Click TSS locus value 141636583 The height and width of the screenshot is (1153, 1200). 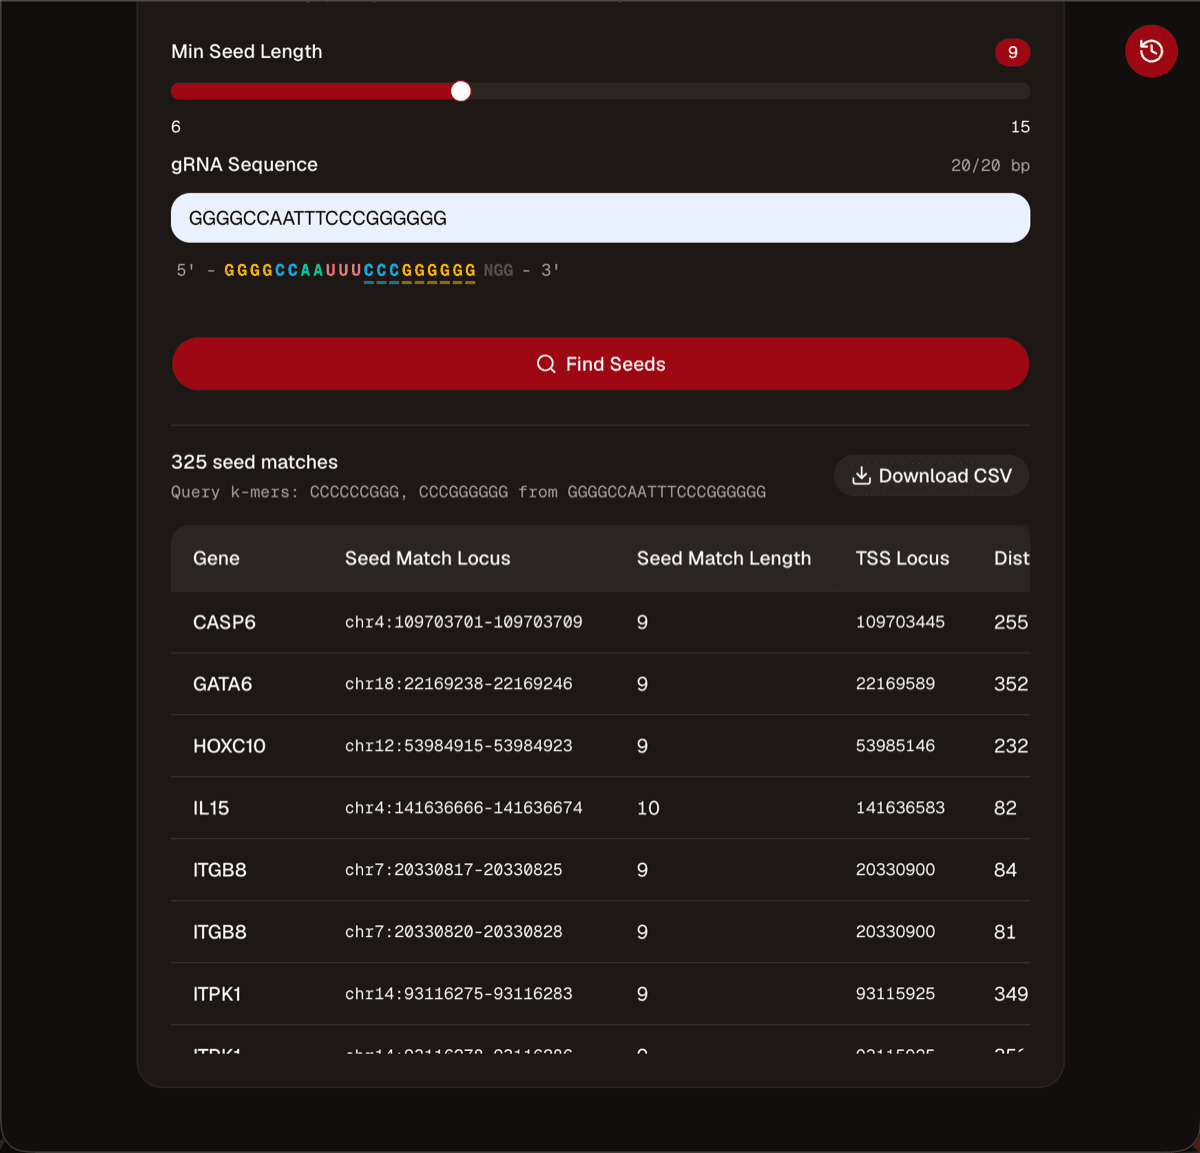(900, 808)
